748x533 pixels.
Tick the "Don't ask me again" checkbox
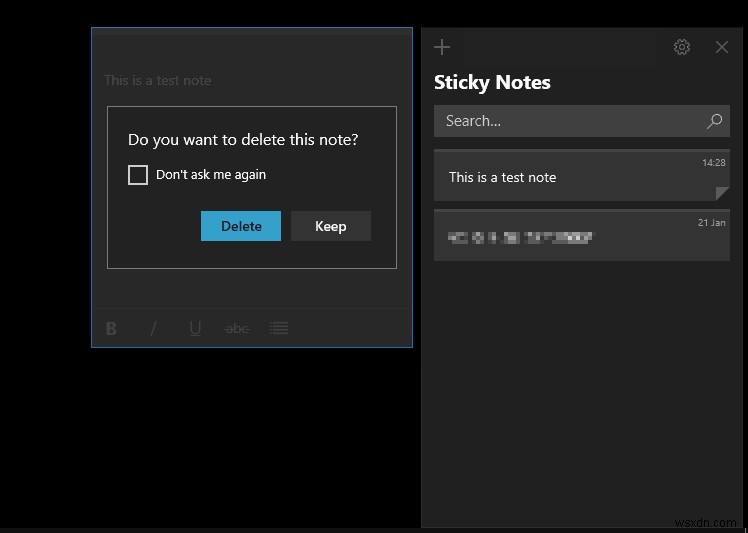click(138, 175)
